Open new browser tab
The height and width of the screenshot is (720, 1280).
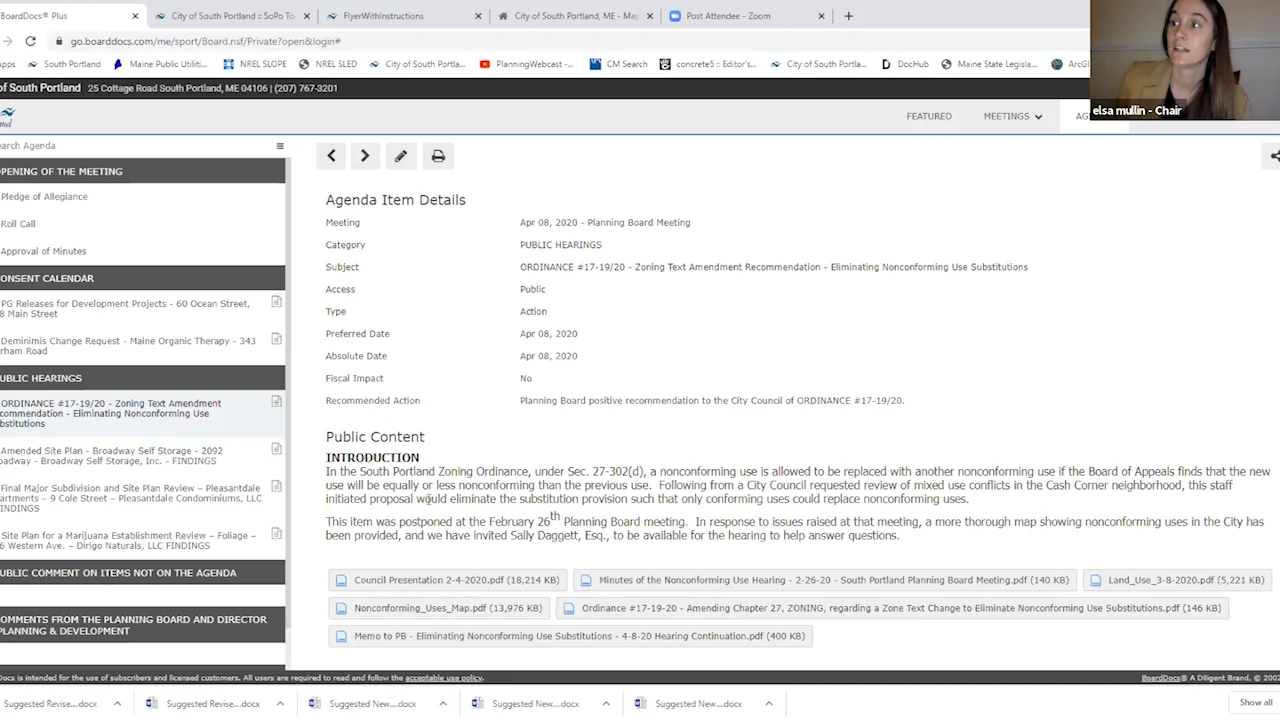[x=848, y=16]
